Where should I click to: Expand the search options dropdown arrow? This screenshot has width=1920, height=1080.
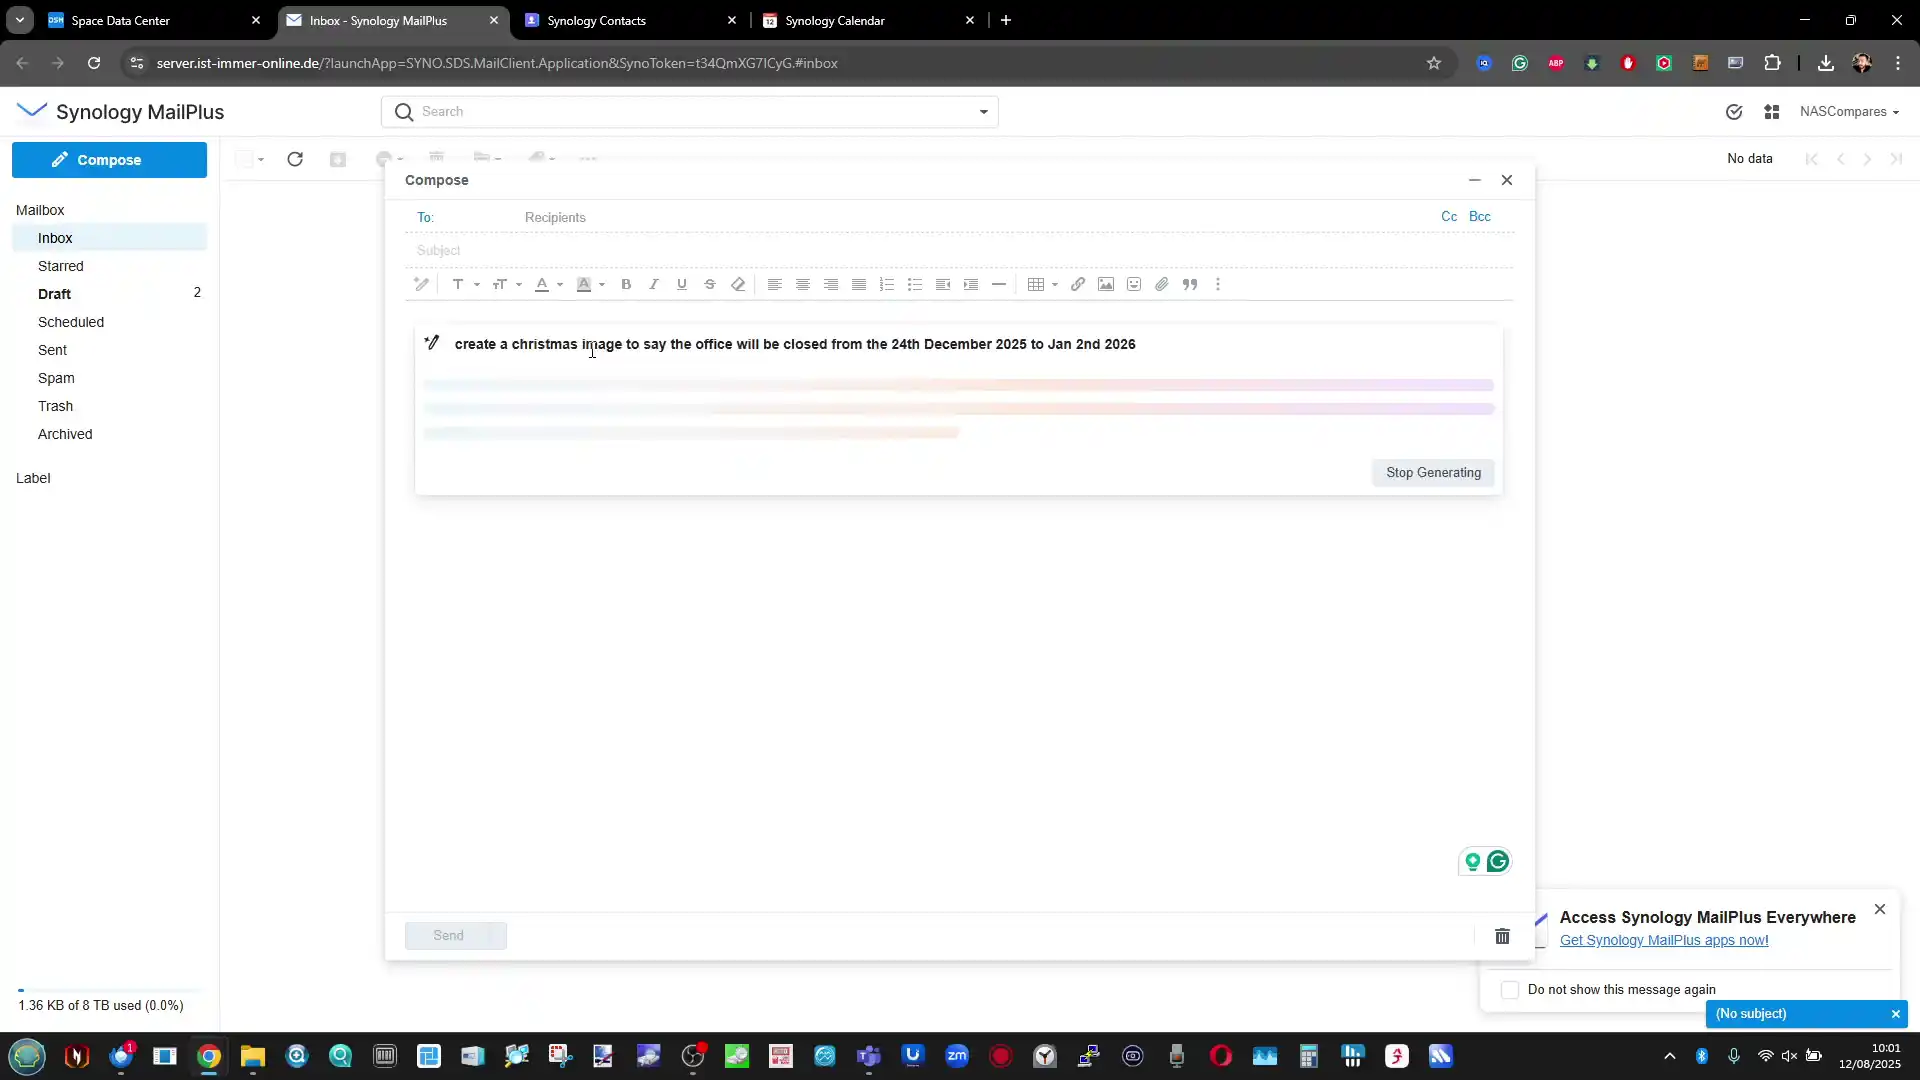(984, 112)
